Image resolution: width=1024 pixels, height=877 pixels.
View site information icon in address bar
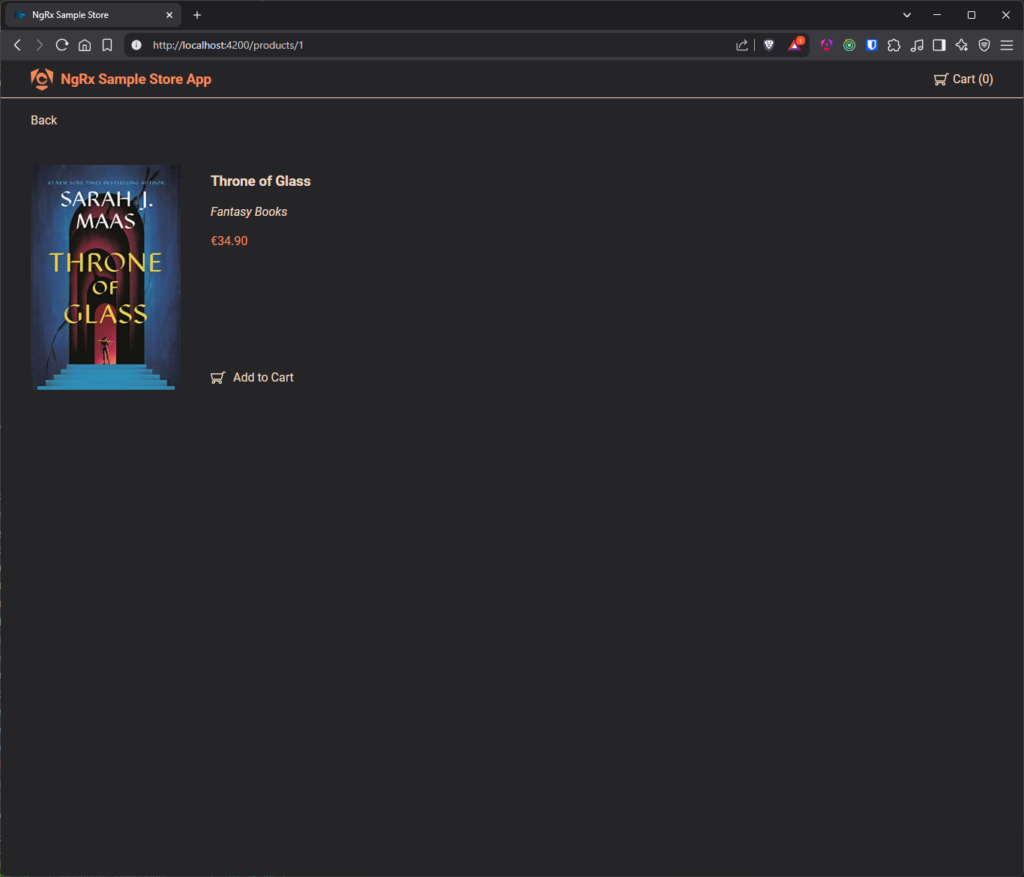(x=136, y=45)
